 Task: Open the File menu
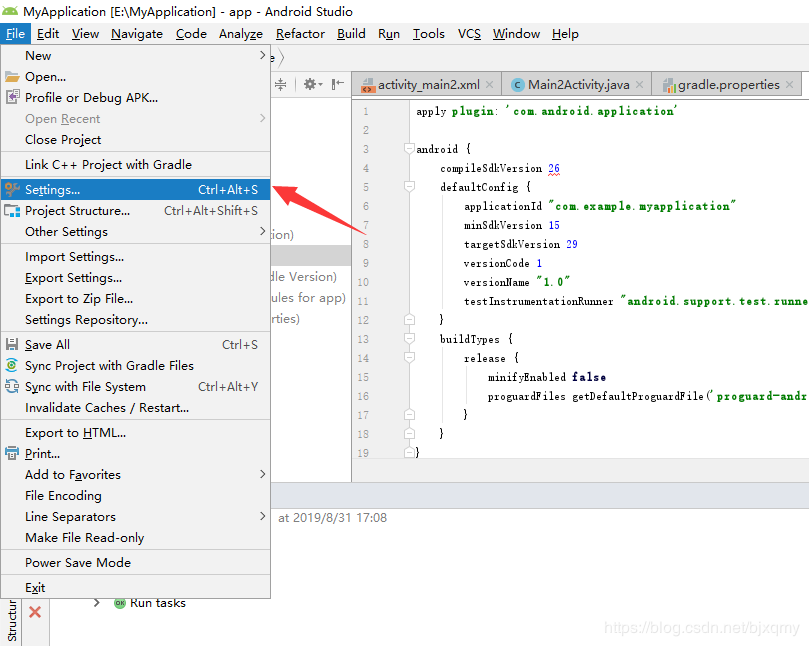tap(15, 34)
